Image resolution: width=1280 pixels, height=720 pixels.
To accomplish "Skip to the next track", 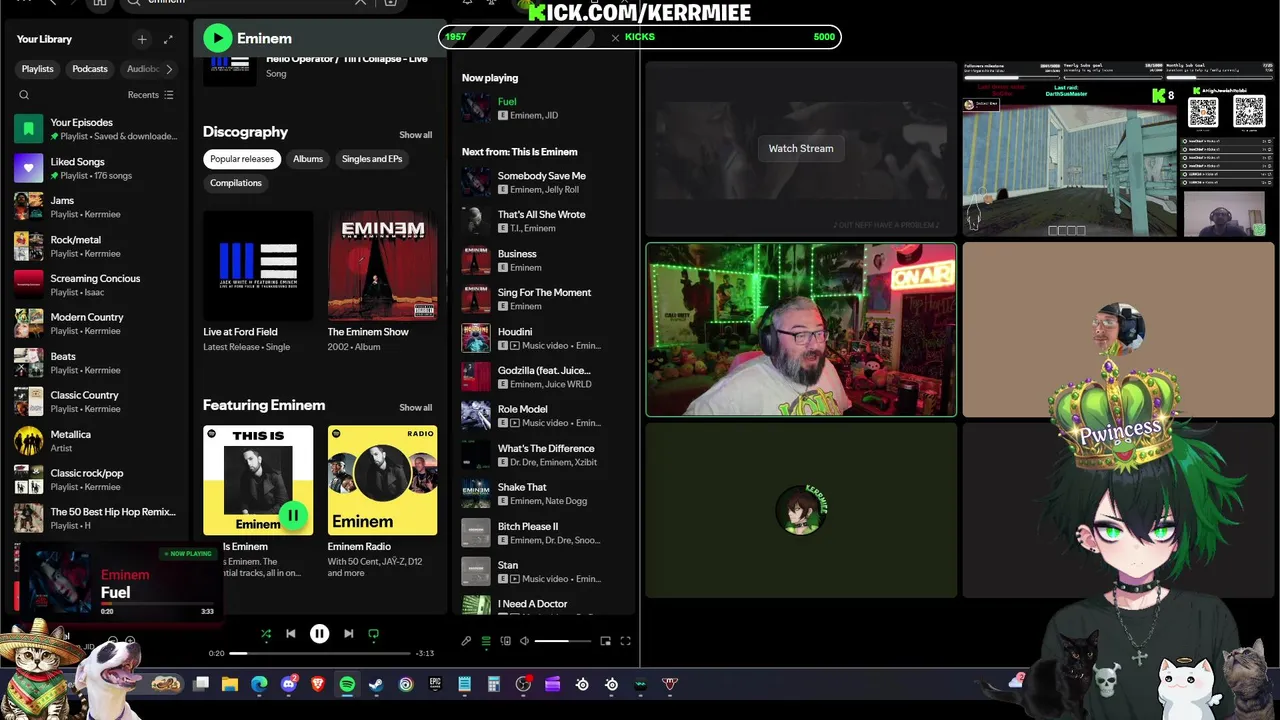I will click(348, 634).
